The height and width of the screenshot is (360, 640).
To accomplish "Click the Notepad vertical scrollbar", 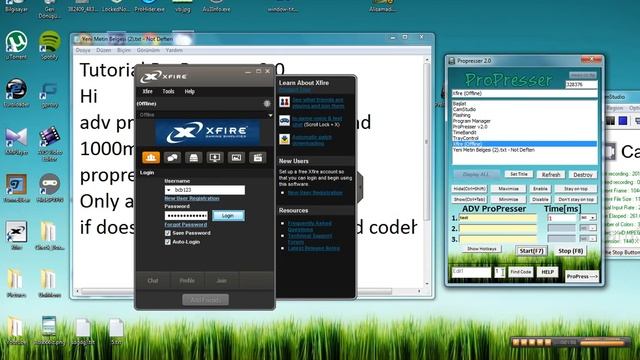I will [x=427, y=171].
